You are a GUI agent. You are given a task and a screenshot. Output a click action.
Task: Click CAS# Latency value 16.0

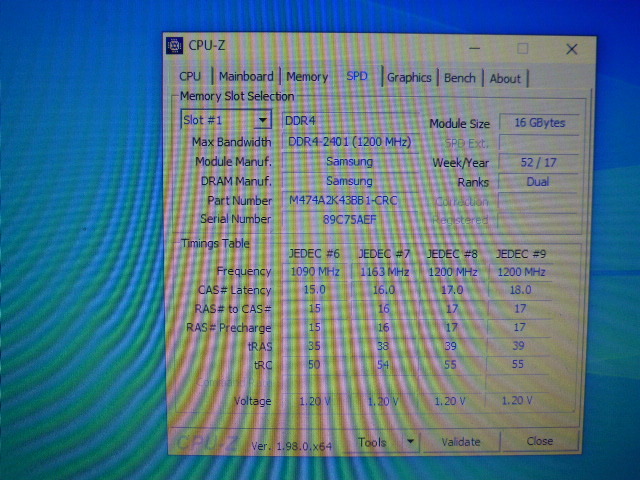[x=384, y=290]
